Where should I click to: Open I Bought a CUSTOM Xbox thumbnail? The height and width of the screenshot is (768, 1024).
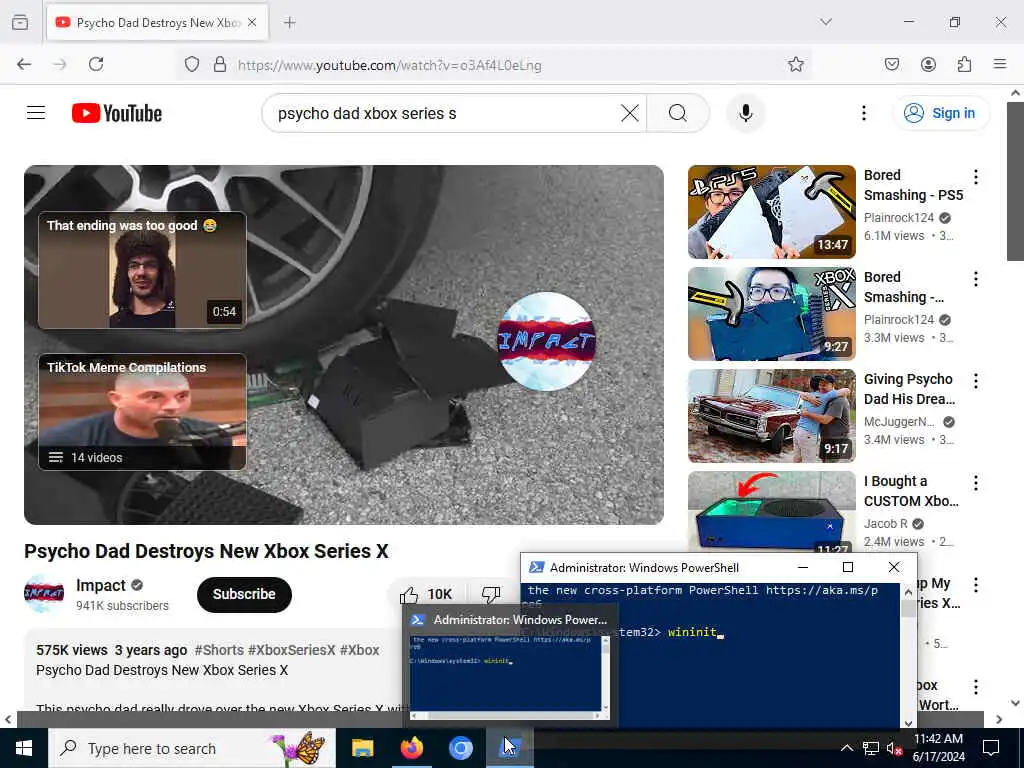click(771, 511)
